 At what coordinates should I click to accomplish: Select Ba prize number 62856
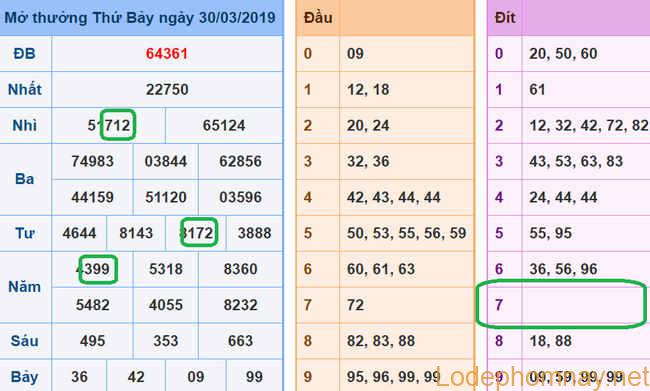click(x=240, y=161)
